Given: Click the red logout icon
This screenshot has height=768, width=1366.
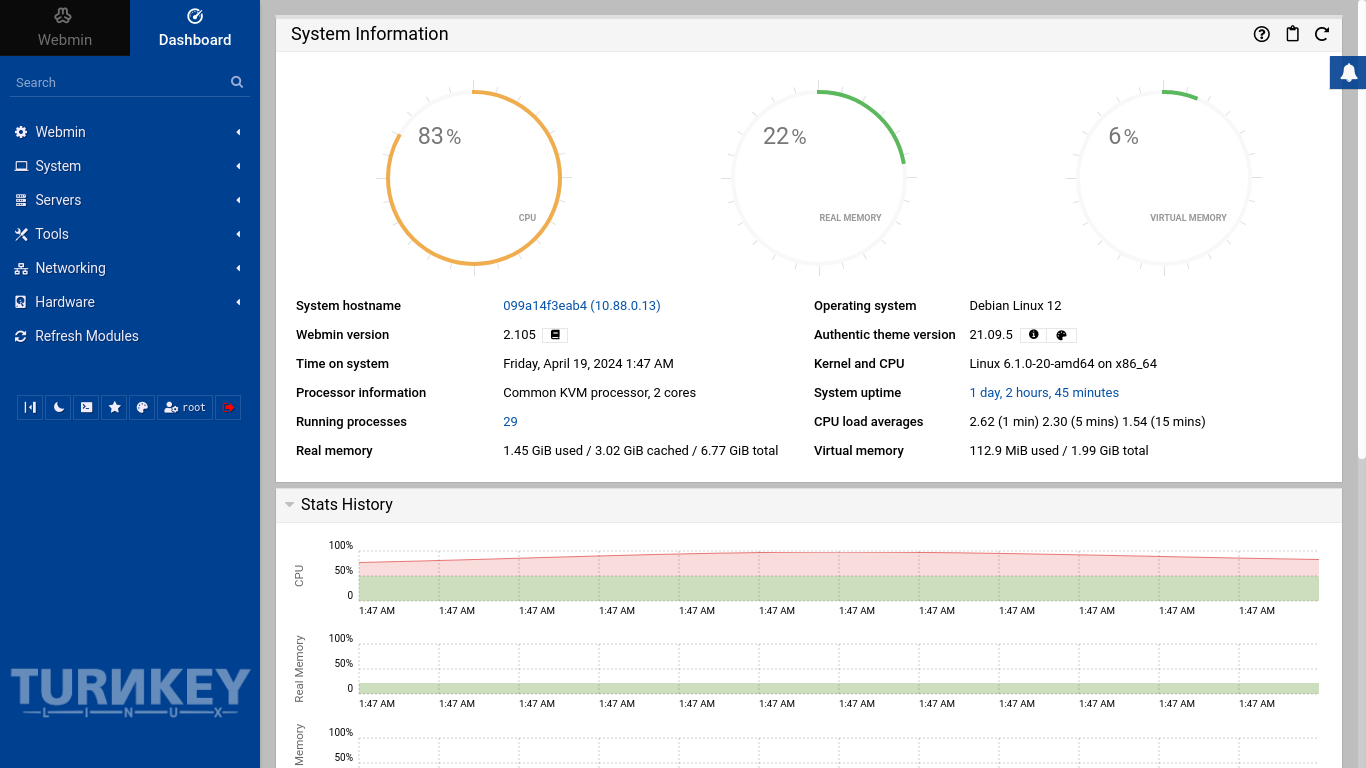Looking at the screenshot, I should (228, 407).
